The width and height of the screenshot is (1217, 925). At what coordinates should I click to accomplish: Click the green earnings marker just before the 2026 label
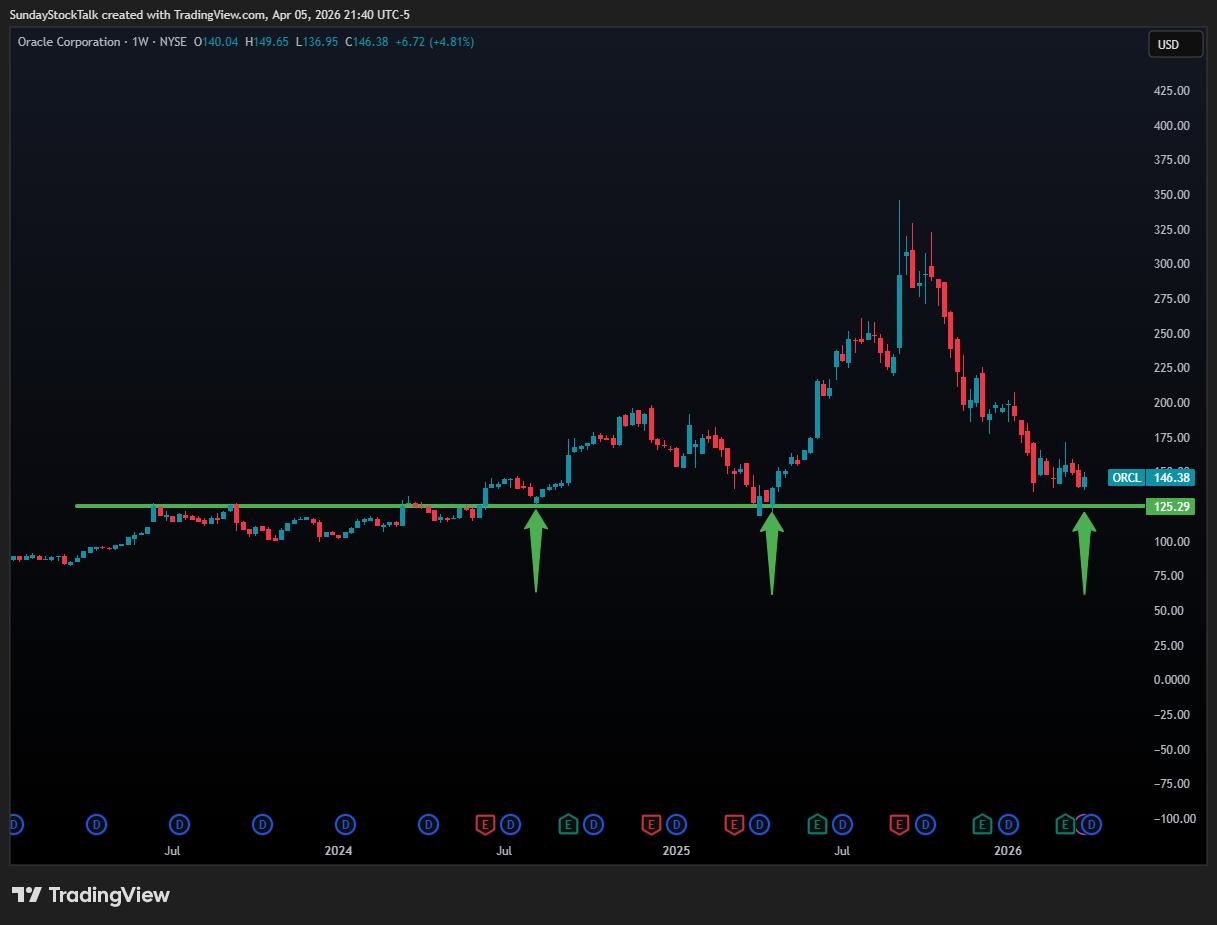click(983, 825)
